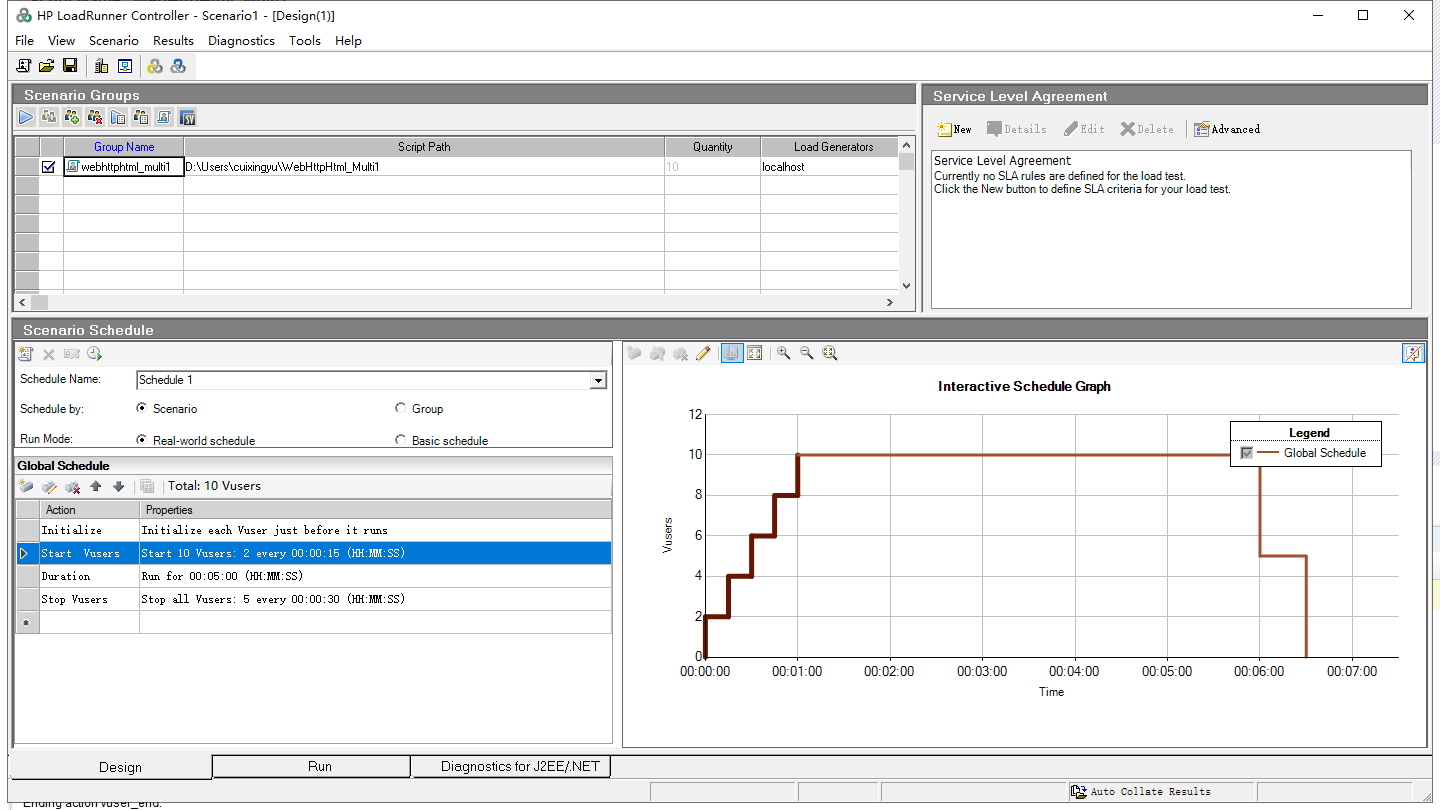Open Run-Time Settings play-list icon
The image size is (1440, 810).
point(118,117)
